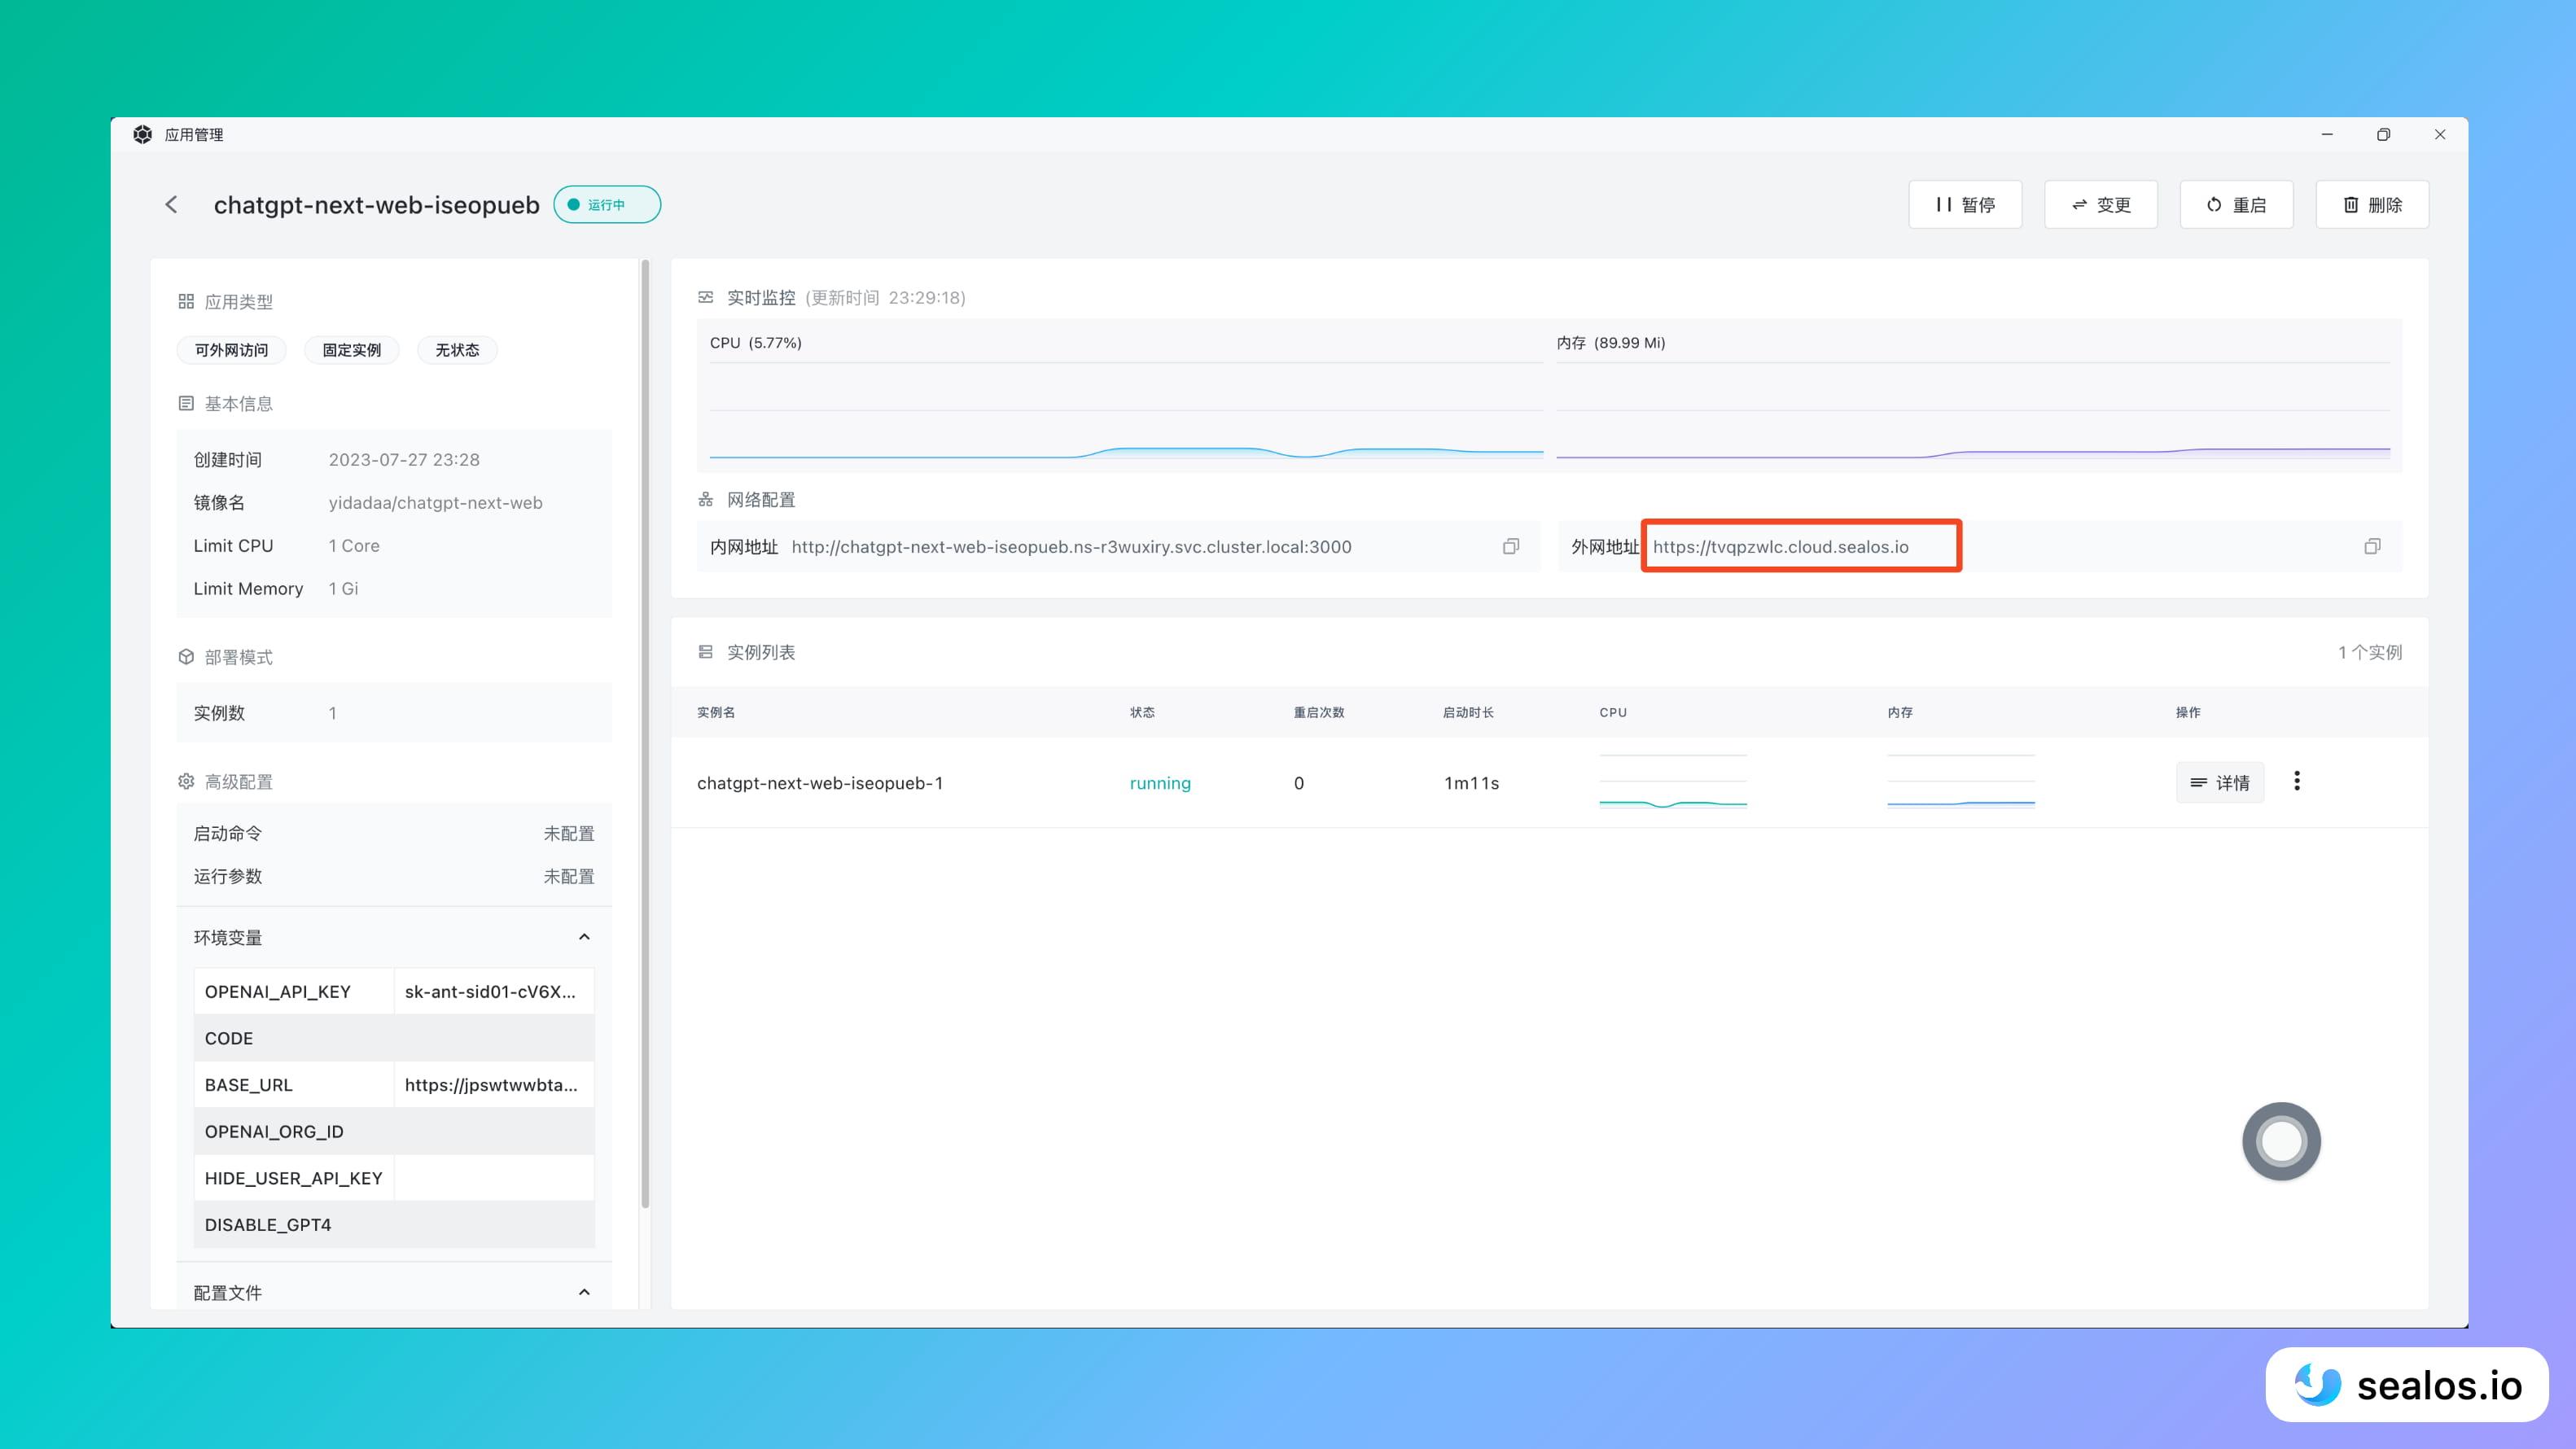Pause the app with 暂停 button
This screenshot has width=2576, height=1449.
pos(1965,204)
